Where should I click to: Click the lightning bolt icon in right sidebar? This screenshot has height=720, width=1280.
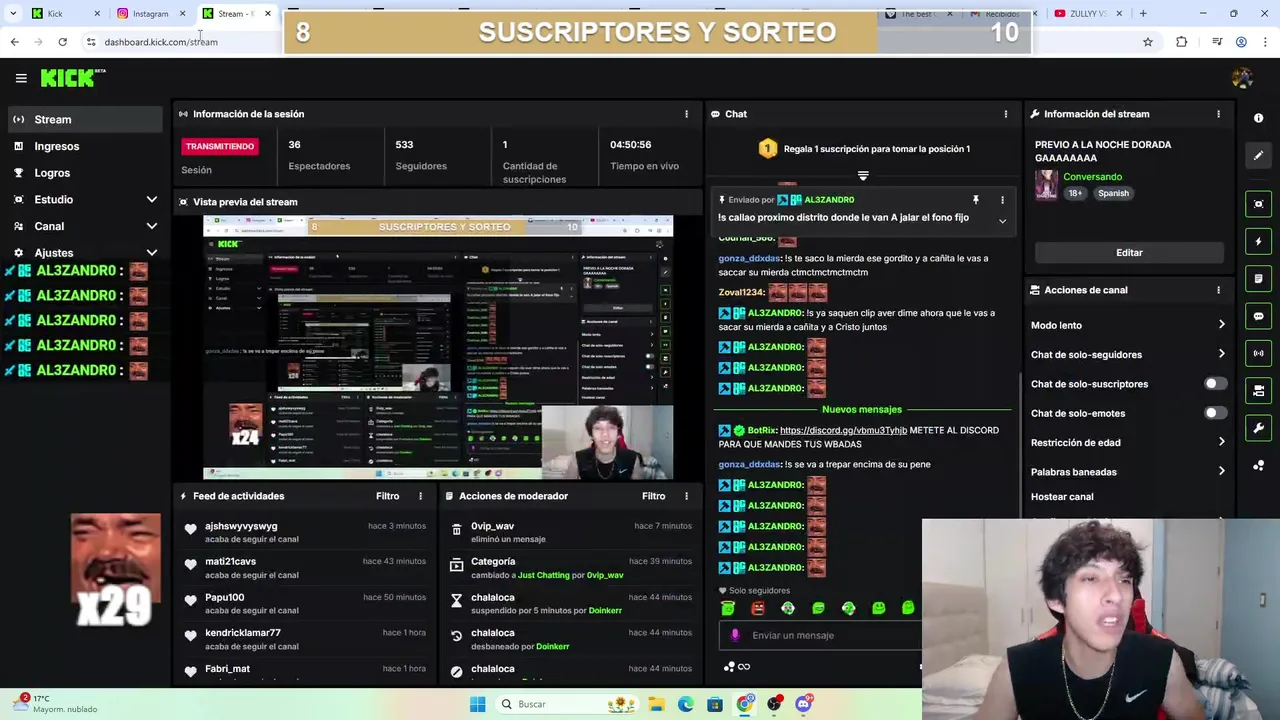[1258, 242]
